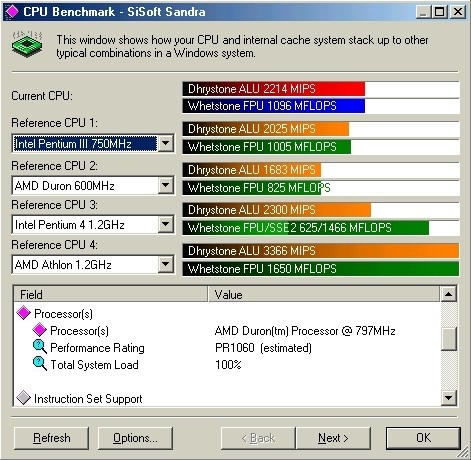The height and width of the screenshot is (460, 471).
Task: Open the Options dialog button
Action: (x=135, y=438)
